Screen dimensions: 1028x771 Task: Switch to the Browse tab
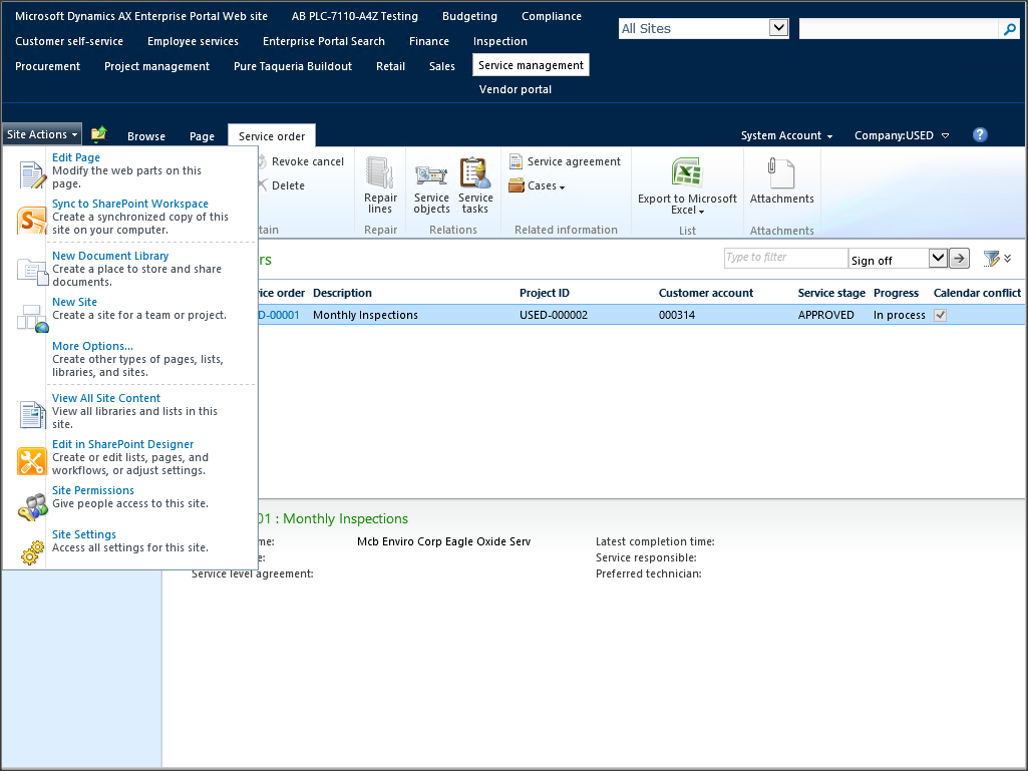pyautogui.click(x=146, y=136)
